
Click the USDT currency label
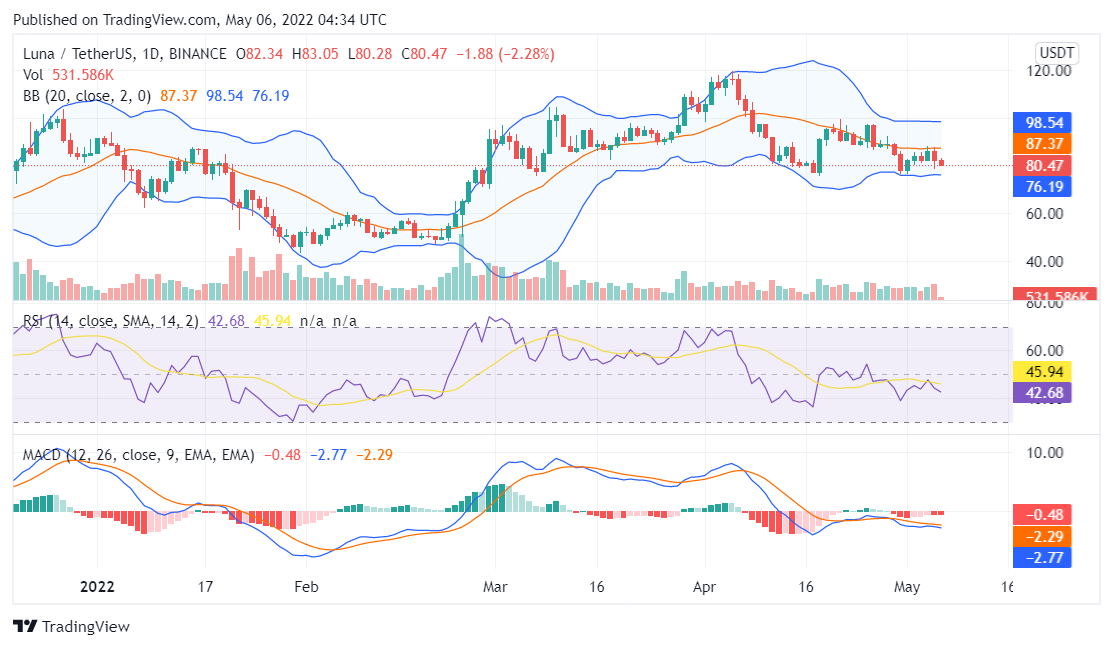pos(1056,53)
